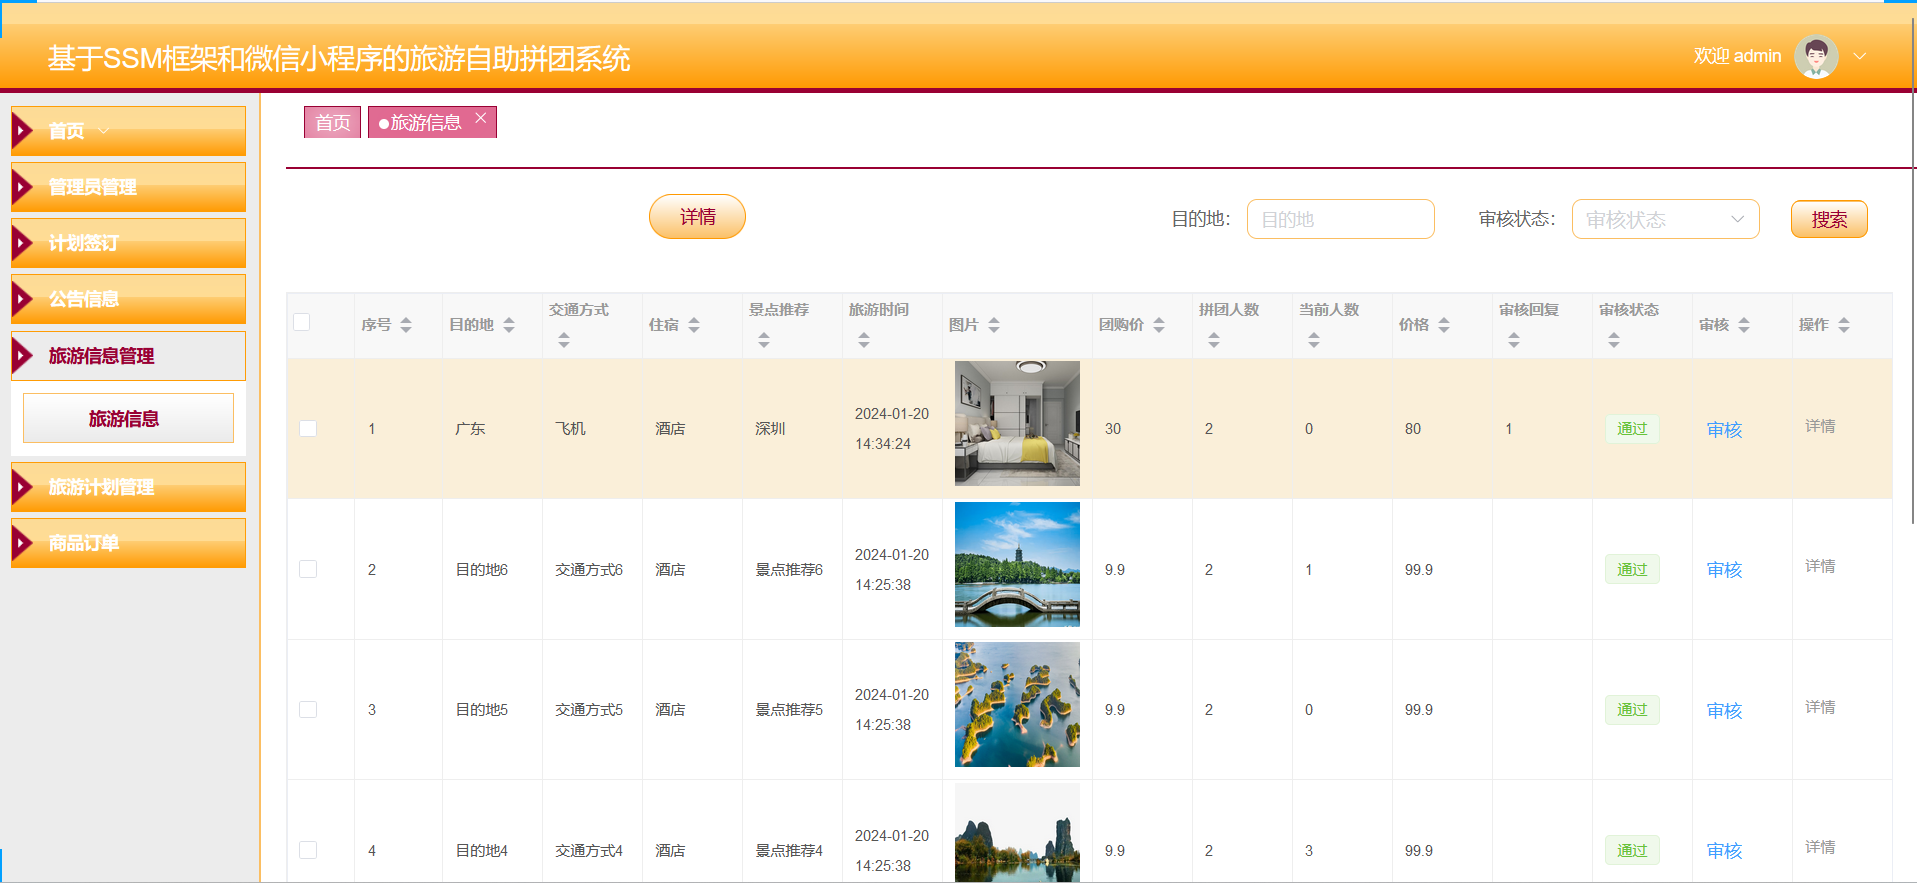
Task: Open 首页 in the sidebar
Action: pos(128,131)
